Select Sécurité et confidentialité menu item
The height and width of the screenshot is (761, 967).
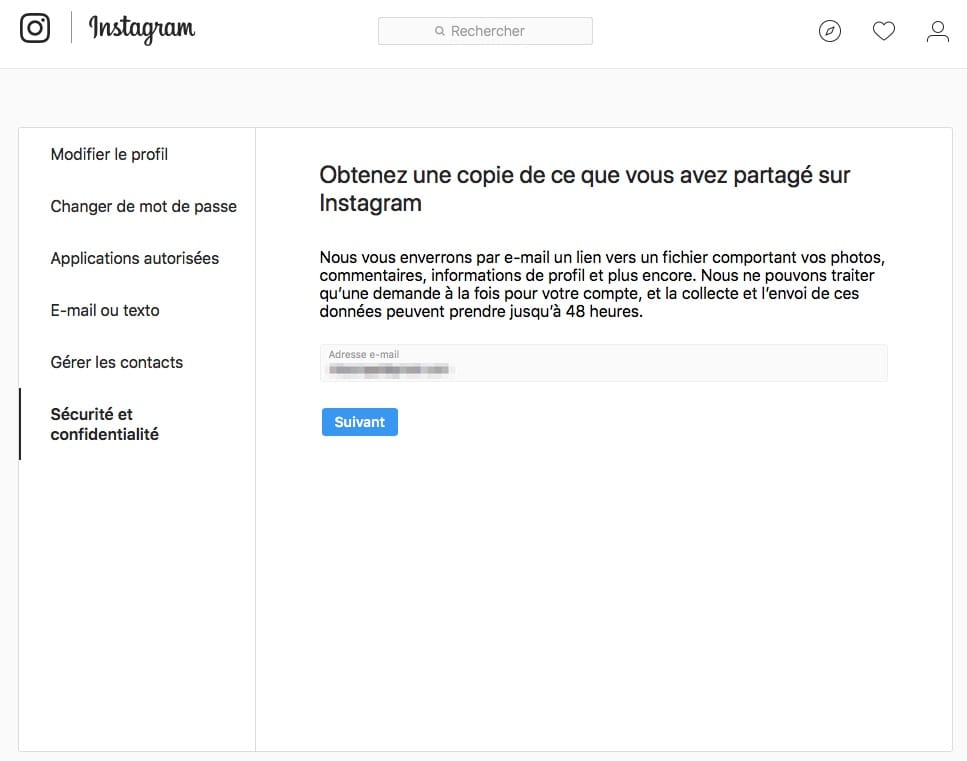(x=105, y=424)
